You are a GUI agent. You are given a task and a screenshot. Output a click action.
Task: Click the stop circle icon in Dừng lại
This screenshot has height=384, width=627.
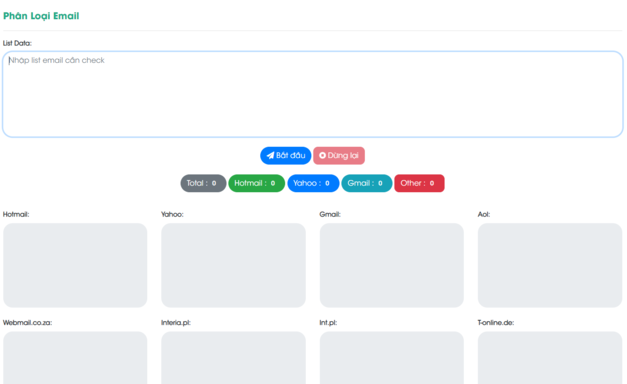click(322, 155)
